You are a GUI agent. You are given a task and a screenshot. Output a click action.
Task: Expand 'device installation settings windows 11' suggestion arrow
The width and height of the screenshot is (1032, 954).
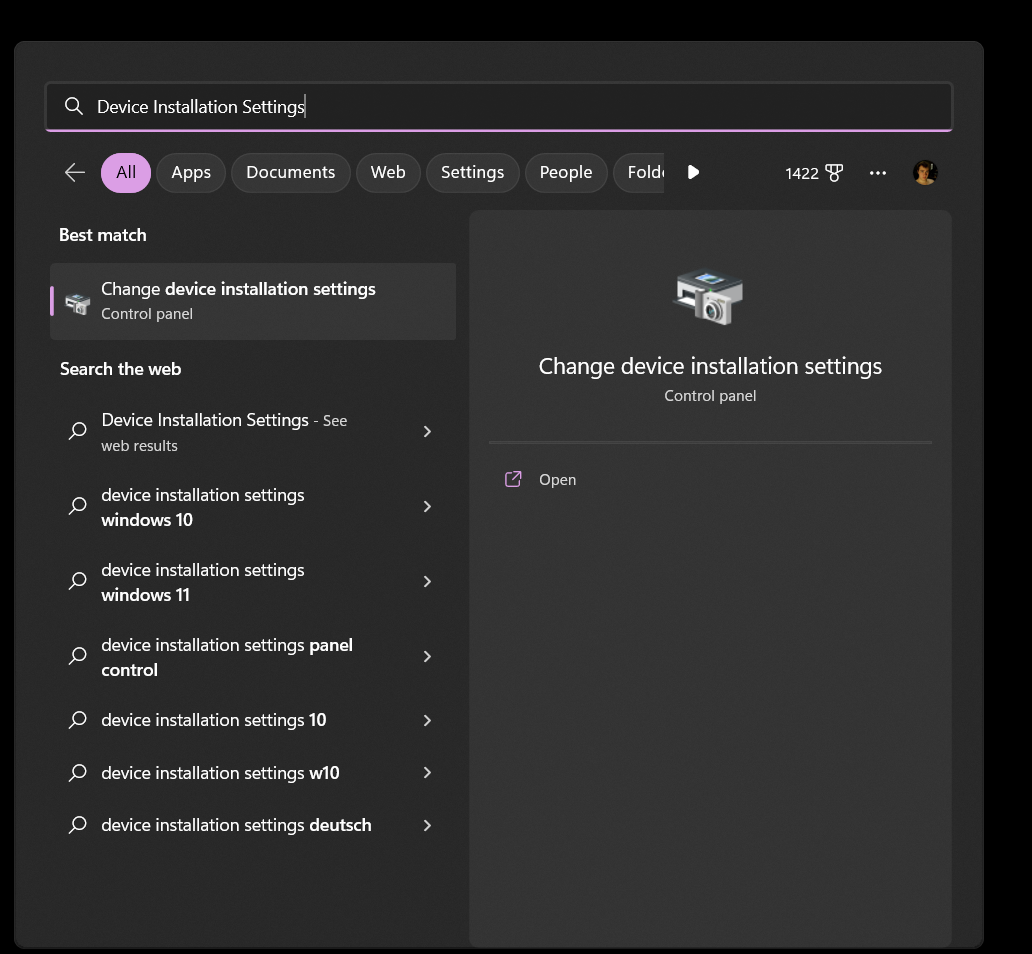click(427, 582)
